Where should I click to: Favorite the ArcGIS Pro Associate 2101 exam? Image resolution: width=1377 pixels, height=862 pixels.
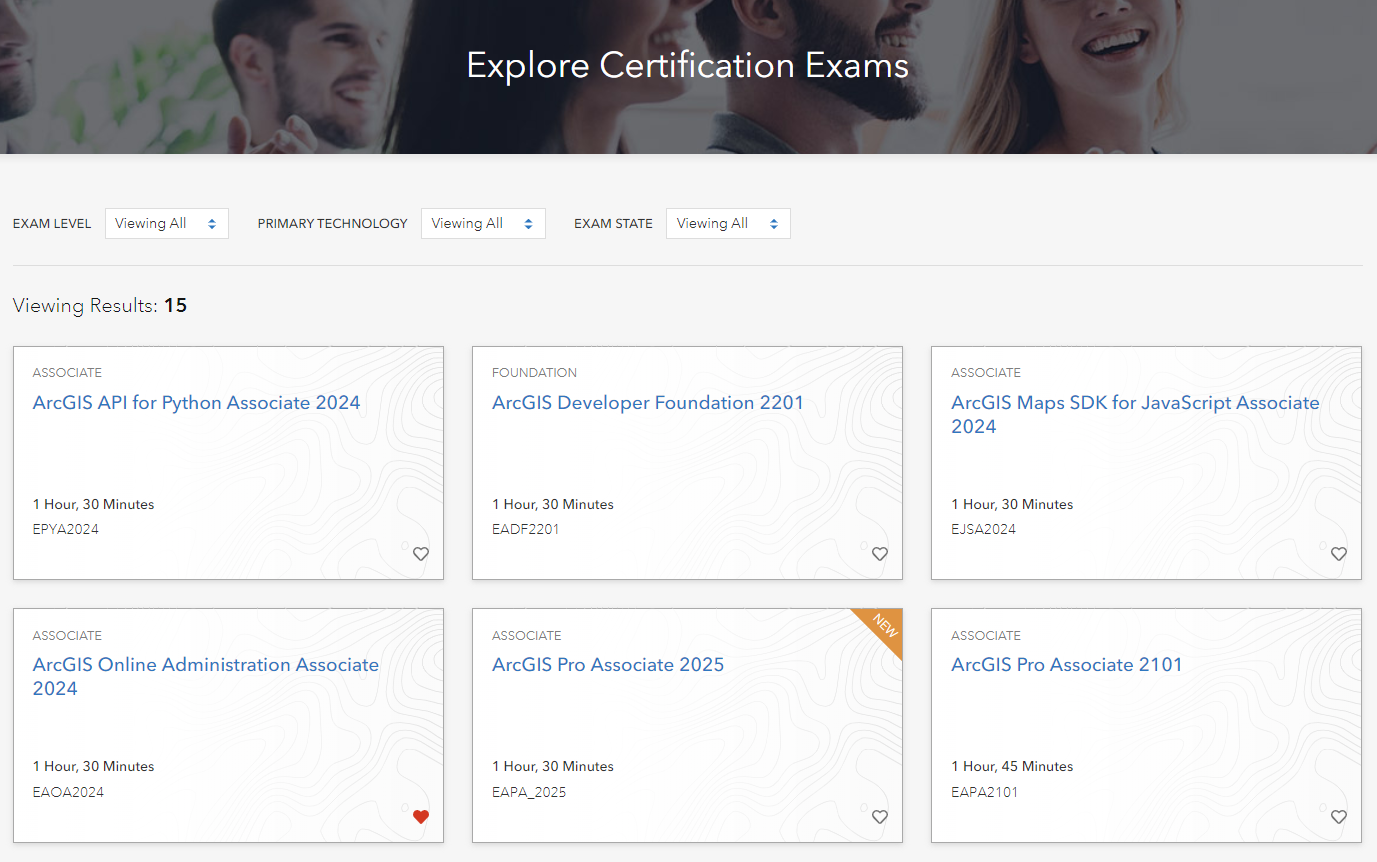[1338, 817]
